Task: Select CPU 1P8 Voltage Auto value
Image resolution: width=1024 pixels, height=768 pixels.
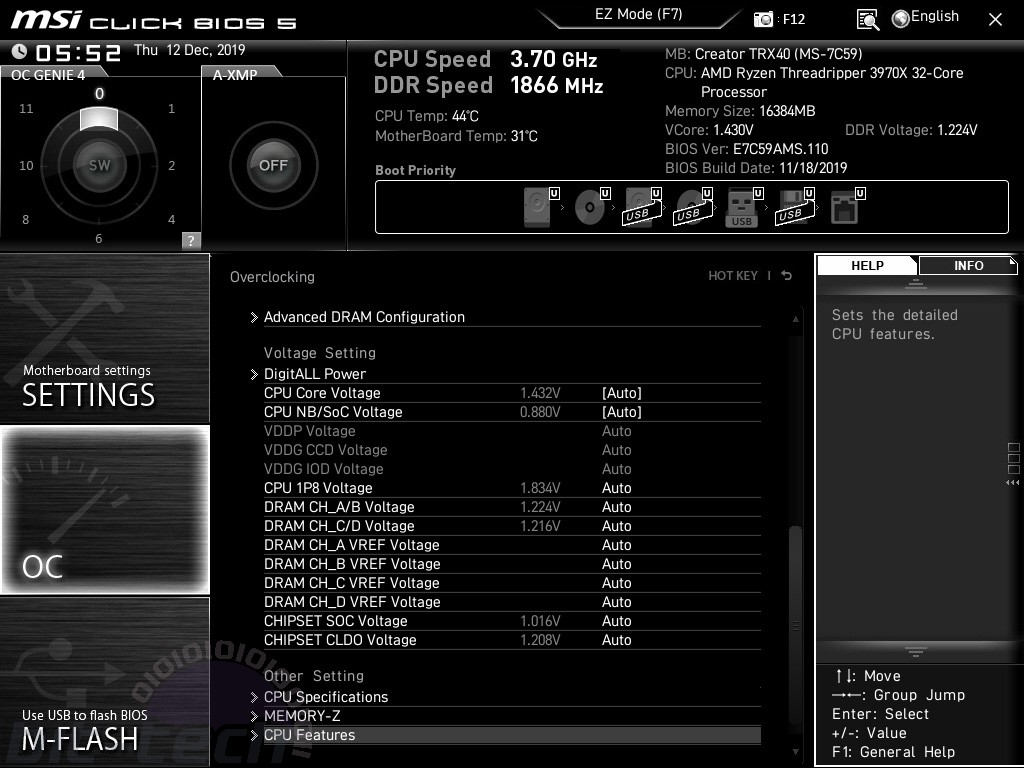Action: coord(616,488)
